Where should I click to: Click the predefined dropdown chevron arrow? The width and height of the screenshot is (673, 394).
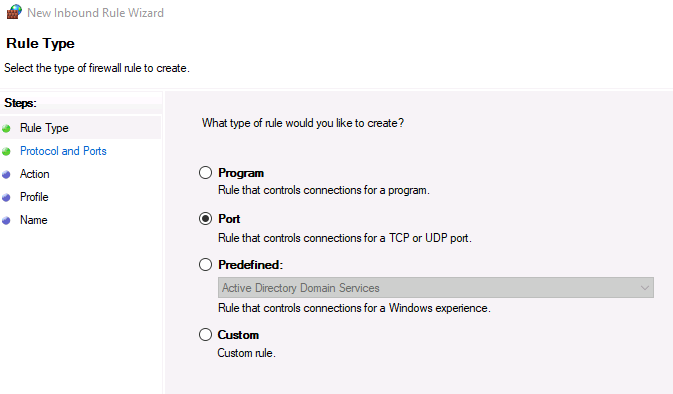644,288
